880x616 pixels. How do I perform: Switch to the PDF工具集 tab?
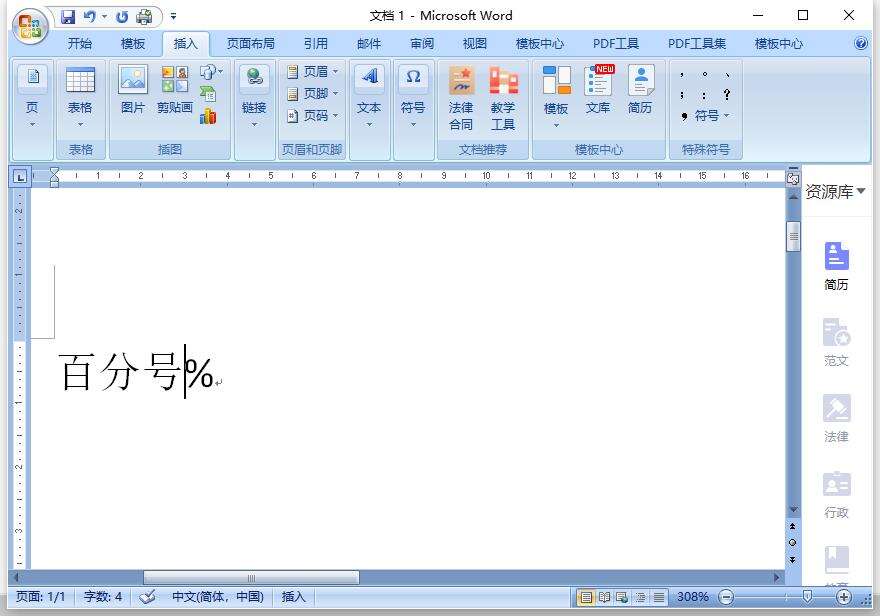tap(697, 44)
